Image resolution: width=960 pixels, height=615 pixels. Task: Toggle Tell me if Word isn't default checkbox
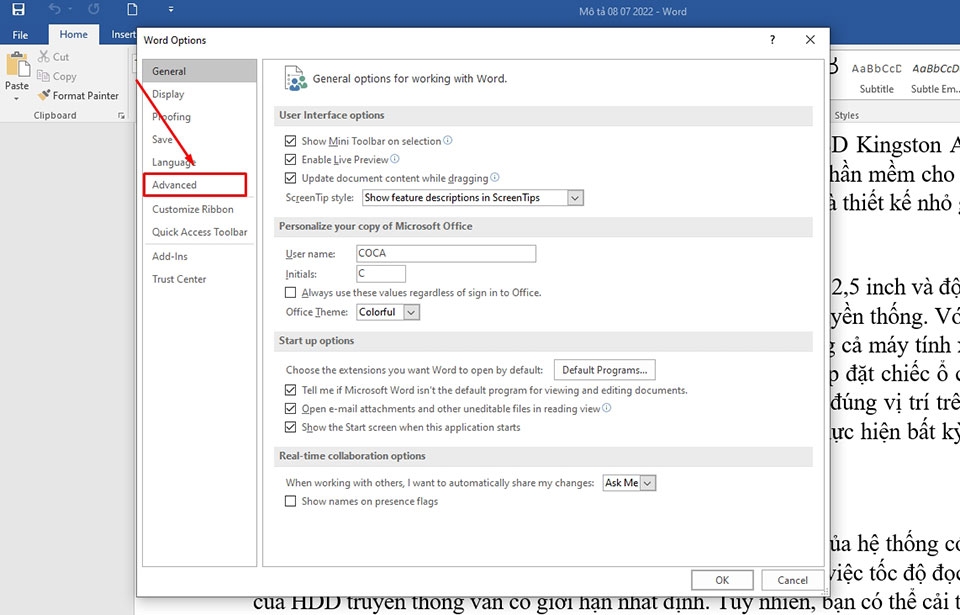coord(290,390)
